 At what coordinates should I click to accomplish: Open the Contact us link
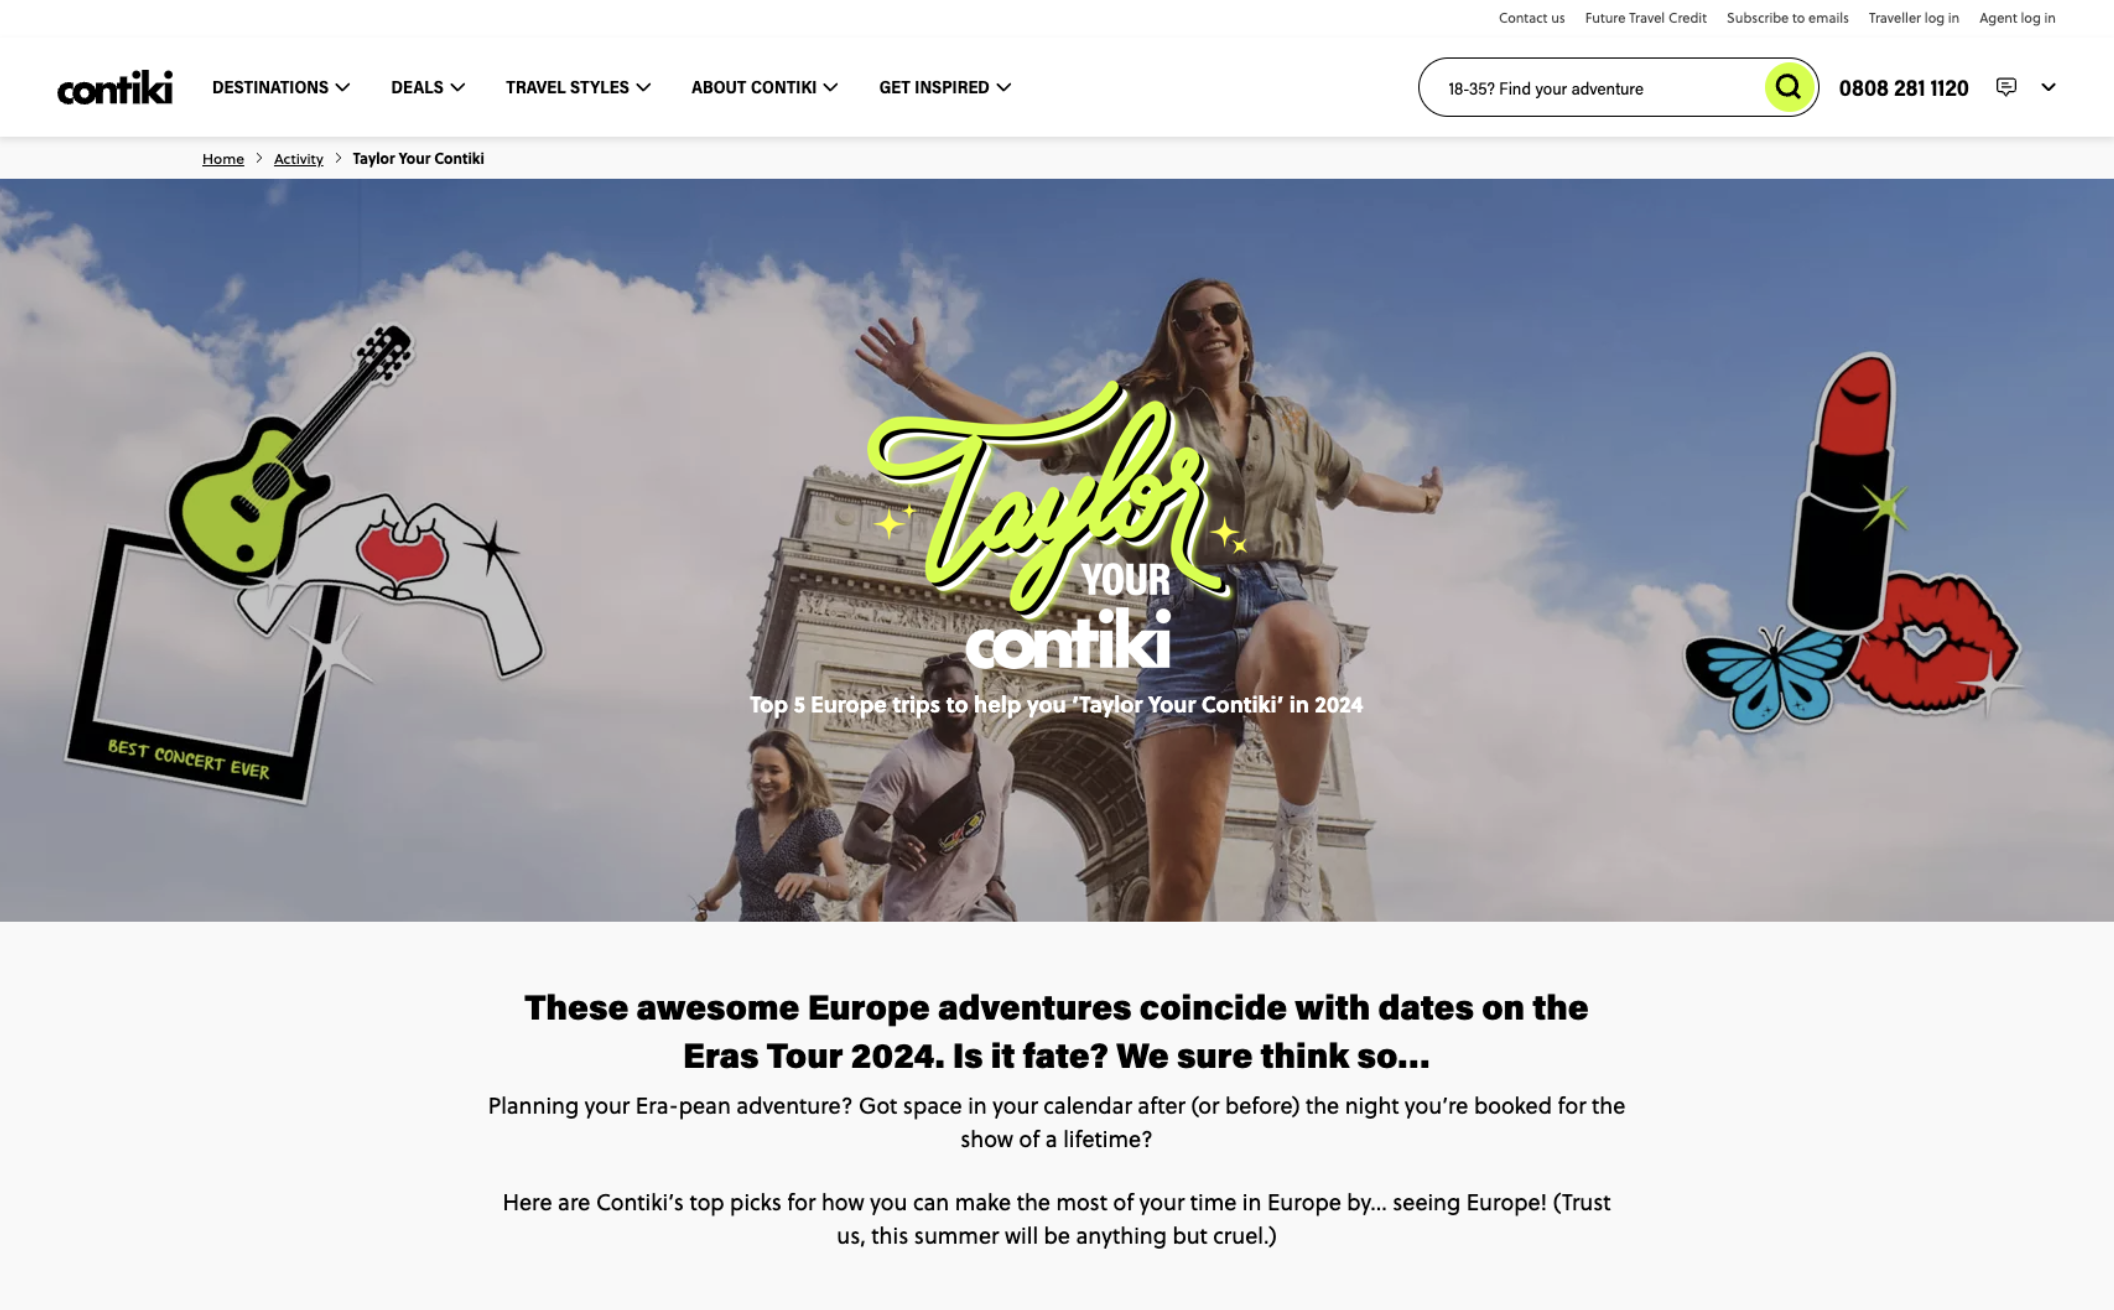click(1531, 18)
